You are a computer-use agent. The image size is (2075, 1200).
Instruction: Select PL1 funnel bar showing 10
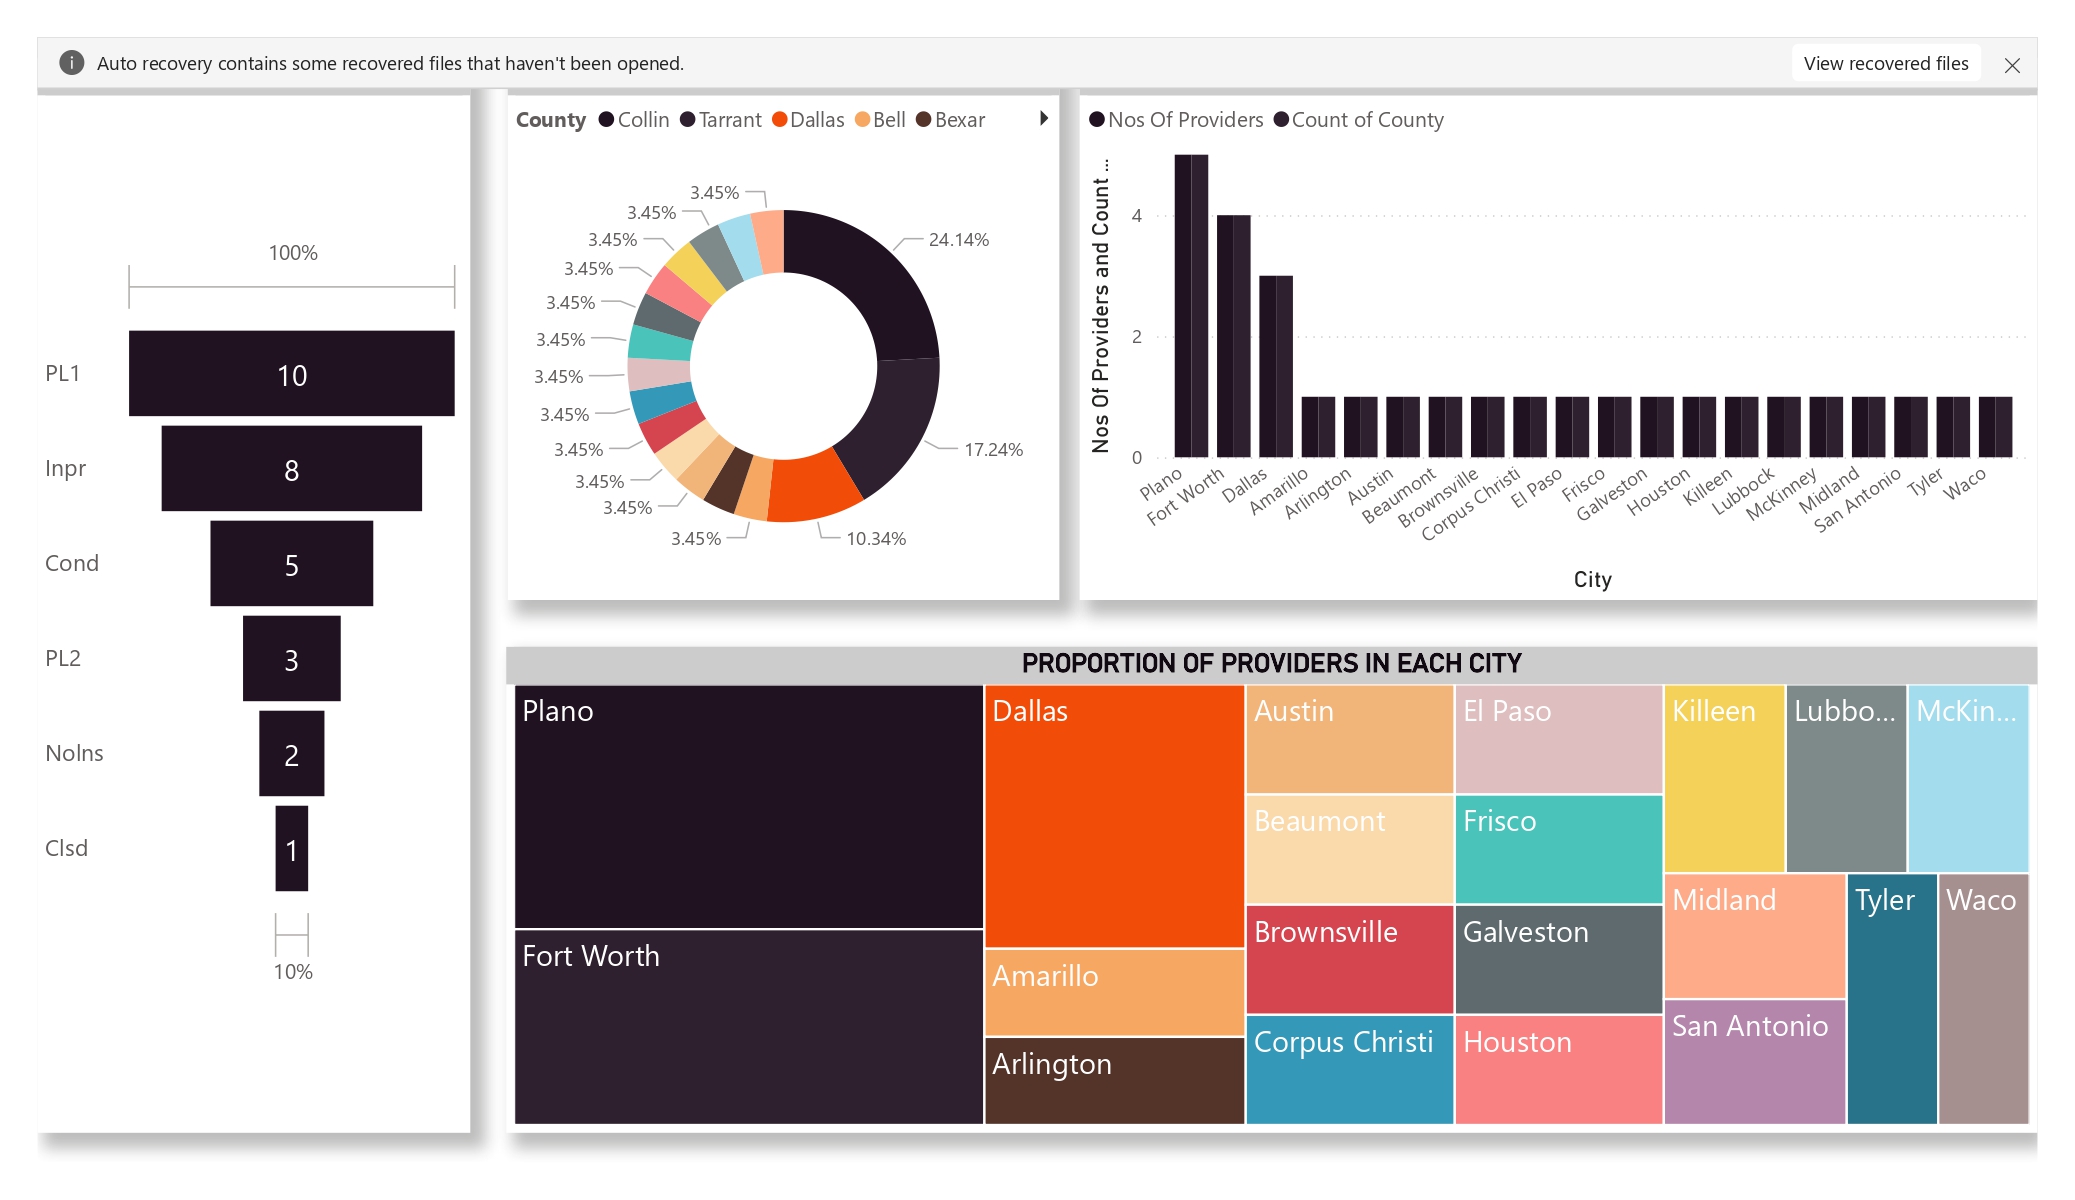coord(291,374)
